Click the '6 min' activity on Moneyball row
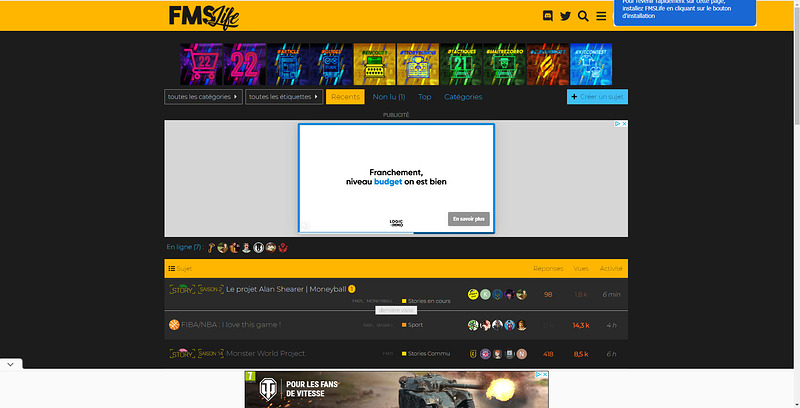The image size is (800, 408). point(611,294)
